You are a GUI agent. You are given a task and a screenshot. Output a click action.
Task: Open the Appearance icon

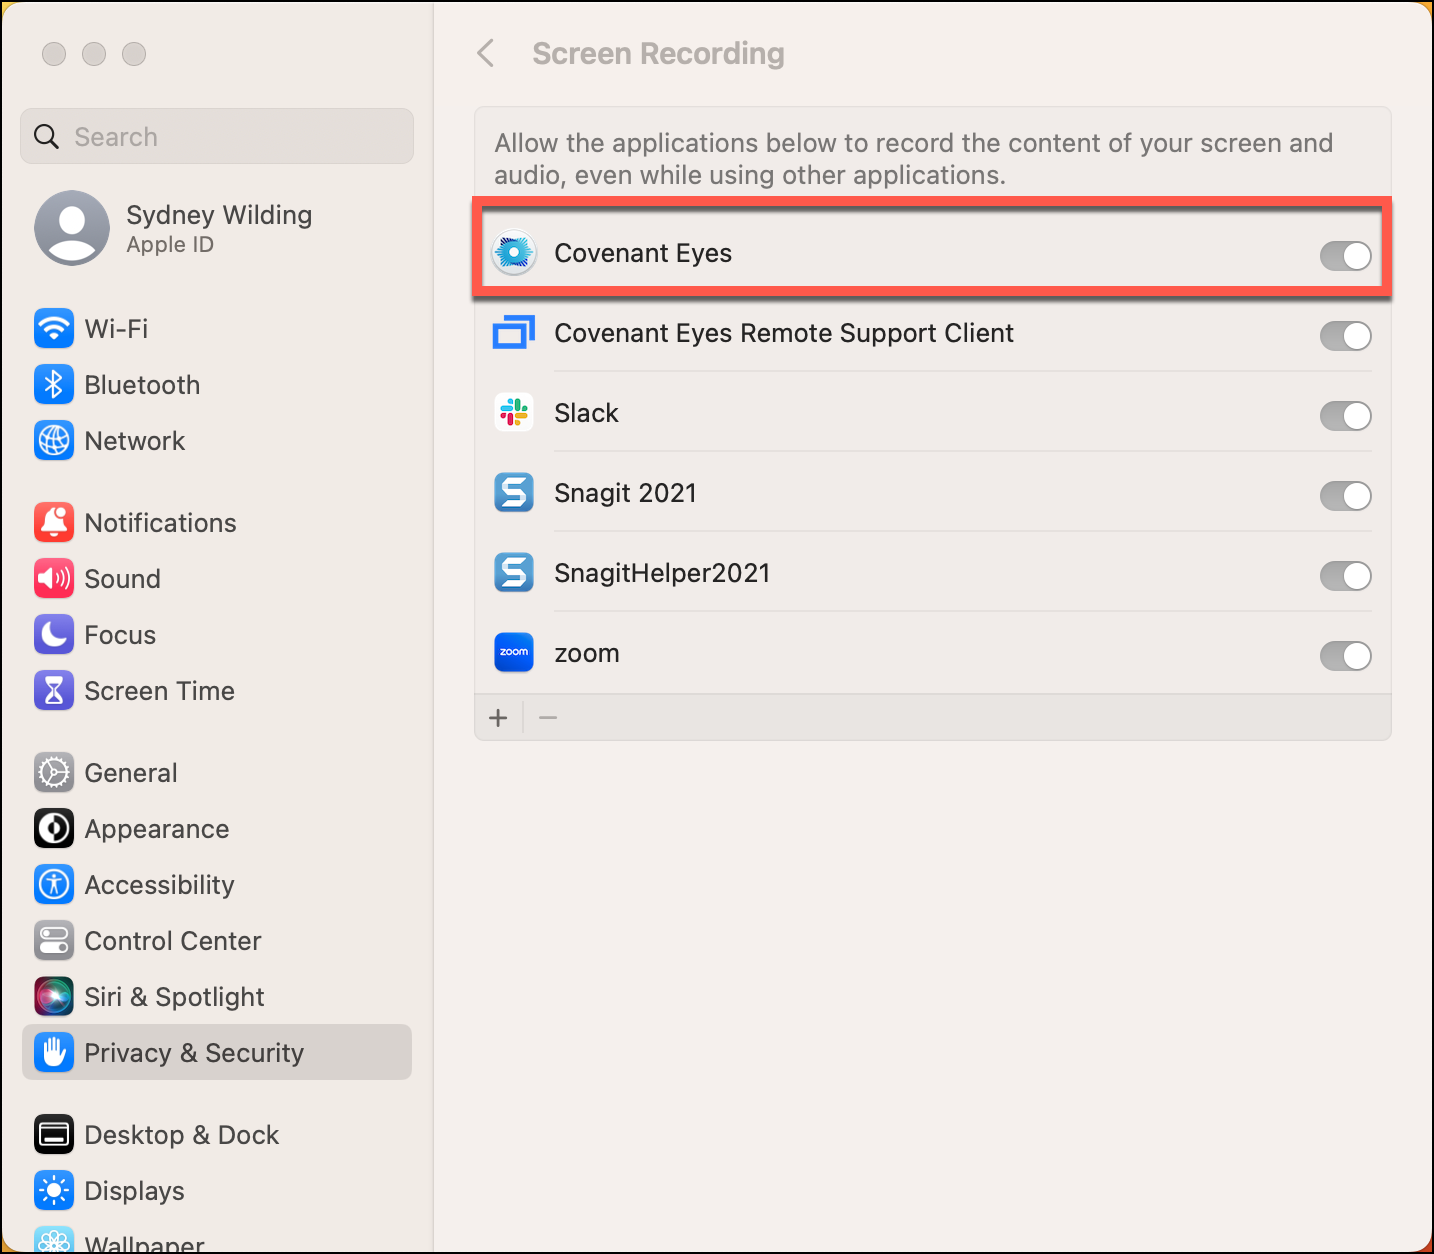(54, 828)
